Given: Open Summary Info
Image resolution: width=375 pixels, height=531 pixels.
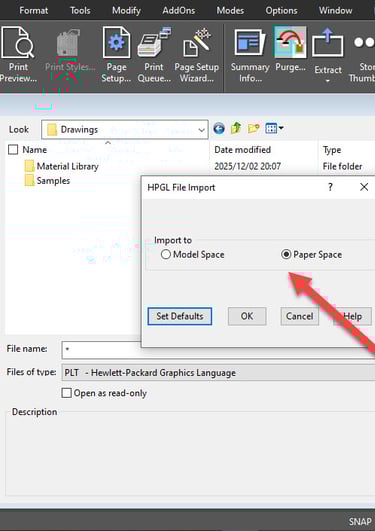Looking at the screenshot, I should [250, 55].
